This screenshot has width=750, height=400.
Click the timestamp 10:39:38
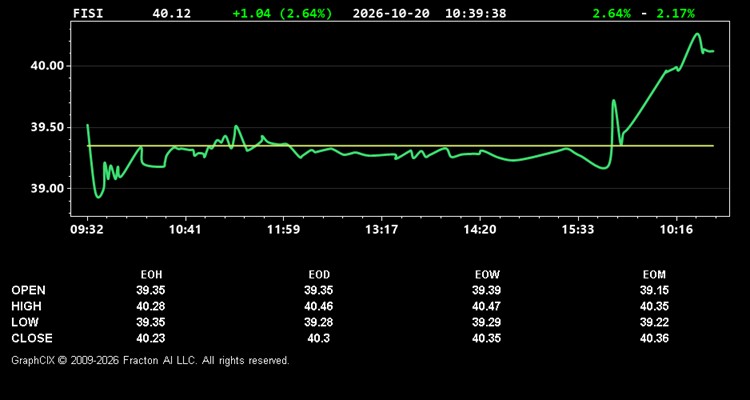tap(475, 13)
